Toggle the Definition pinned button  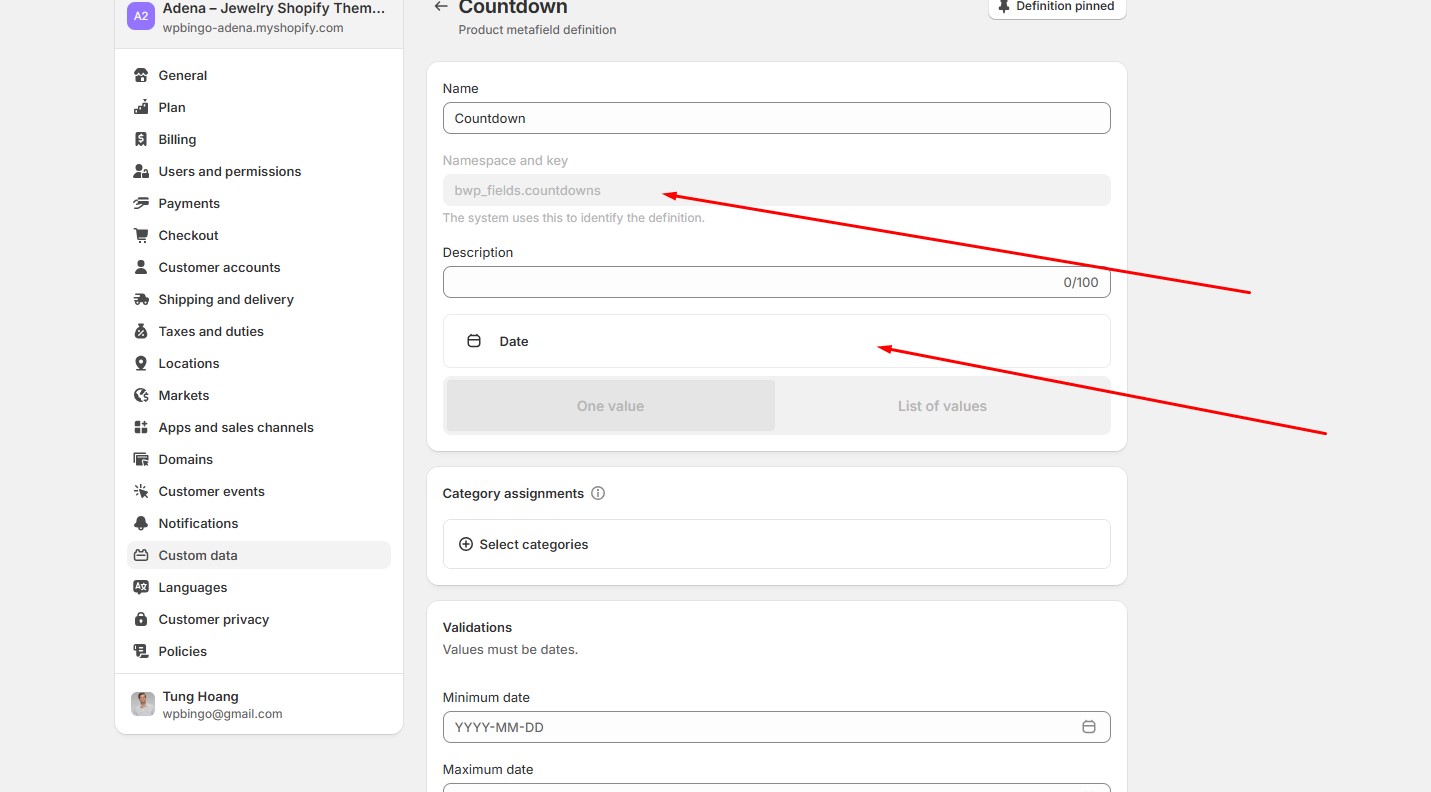(x=1057, y=7)
